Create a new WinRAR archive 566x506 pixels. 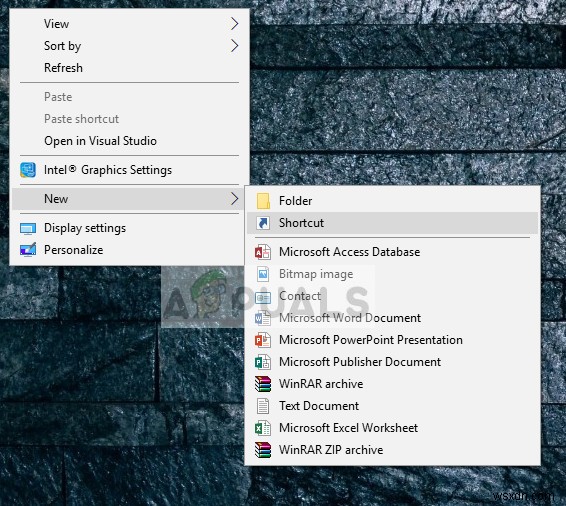tap(393, 384)
